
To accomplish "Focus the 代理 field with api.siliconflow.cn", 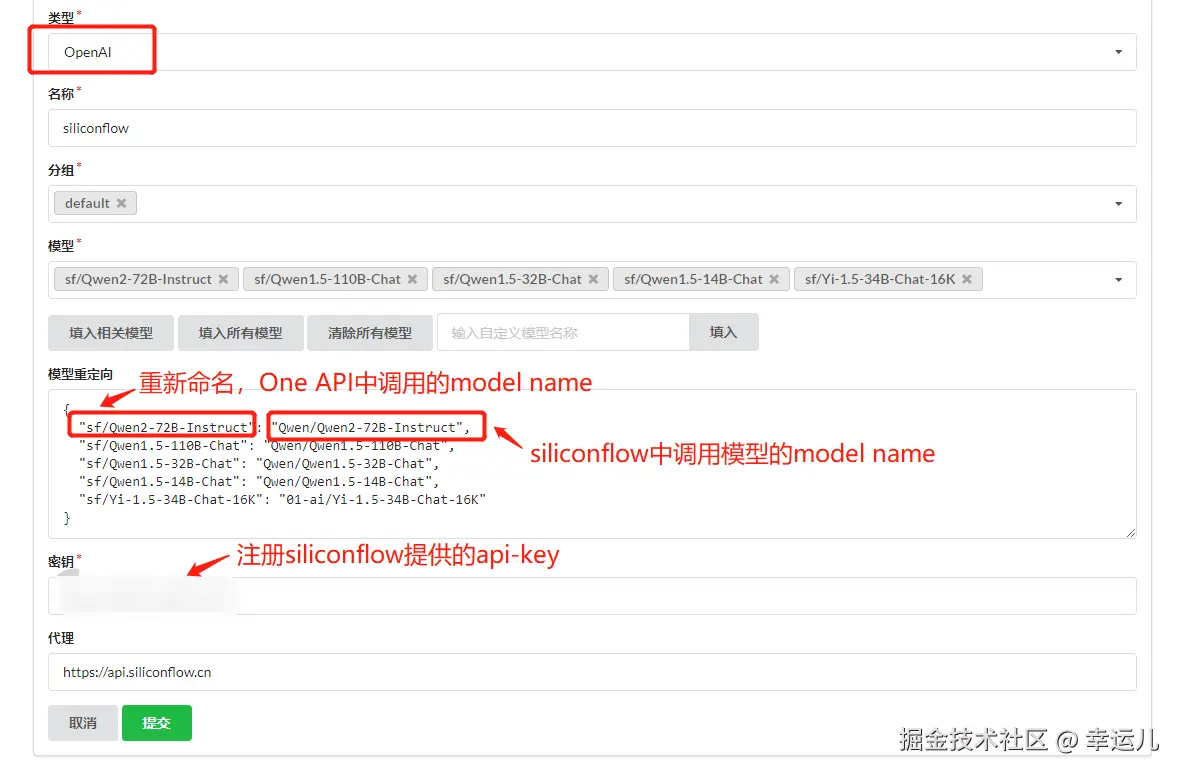I will pyautogui.click(x=592, y=672).
